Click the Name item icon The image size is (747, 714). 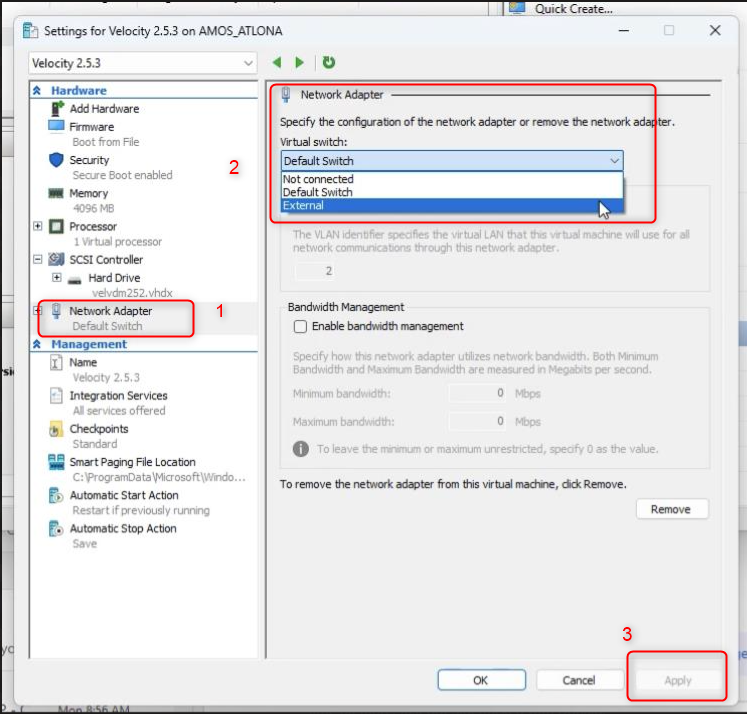click(56, 362)
